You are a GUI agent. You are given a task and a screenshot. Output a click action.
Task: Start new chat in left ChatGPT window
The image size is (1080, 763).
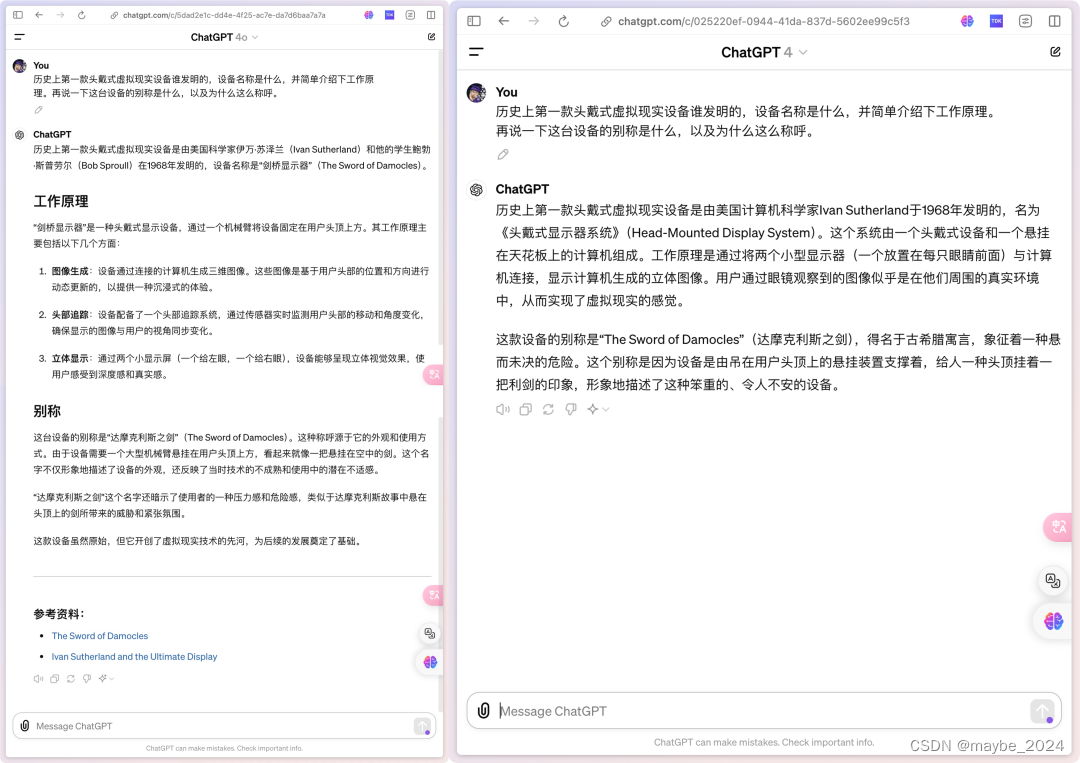pos(431,37)
